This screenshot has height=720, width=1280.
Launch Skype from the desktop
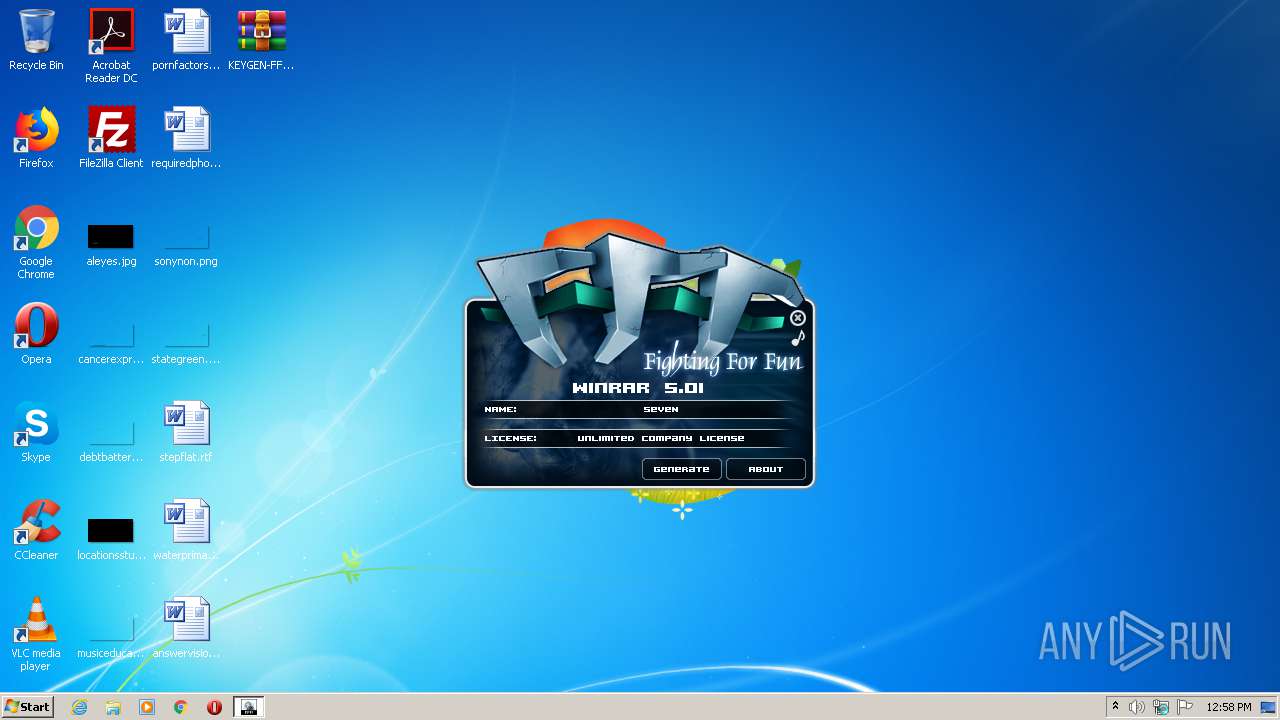pyautogui.click(x=36, y=433)
